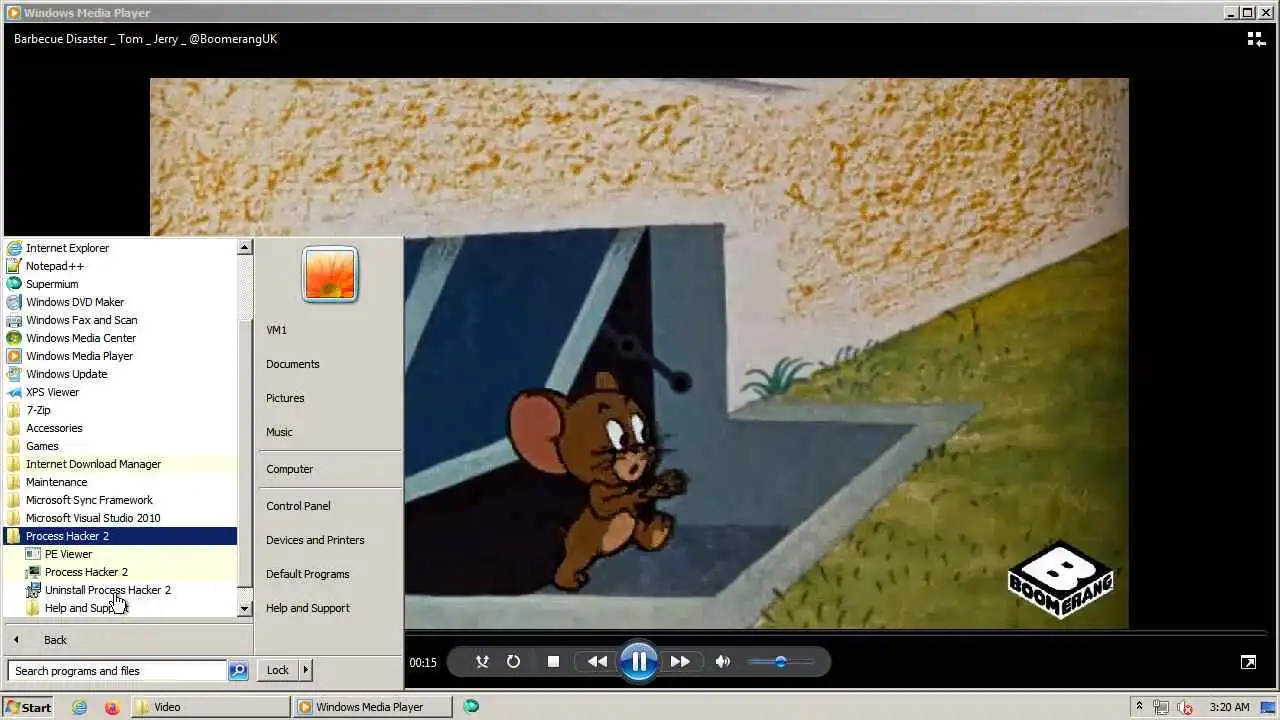Mute the player with the speaker icon
This screenshot has width=1280, height=720.
click(x=723, y=662)
